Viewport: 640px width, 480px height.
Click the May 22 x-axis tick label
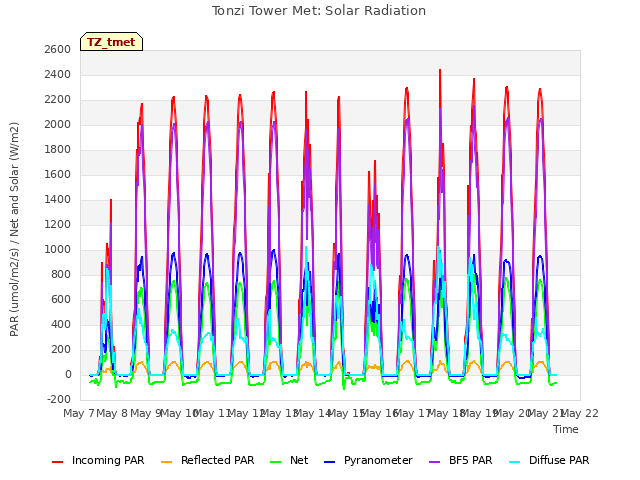(580, 413)
